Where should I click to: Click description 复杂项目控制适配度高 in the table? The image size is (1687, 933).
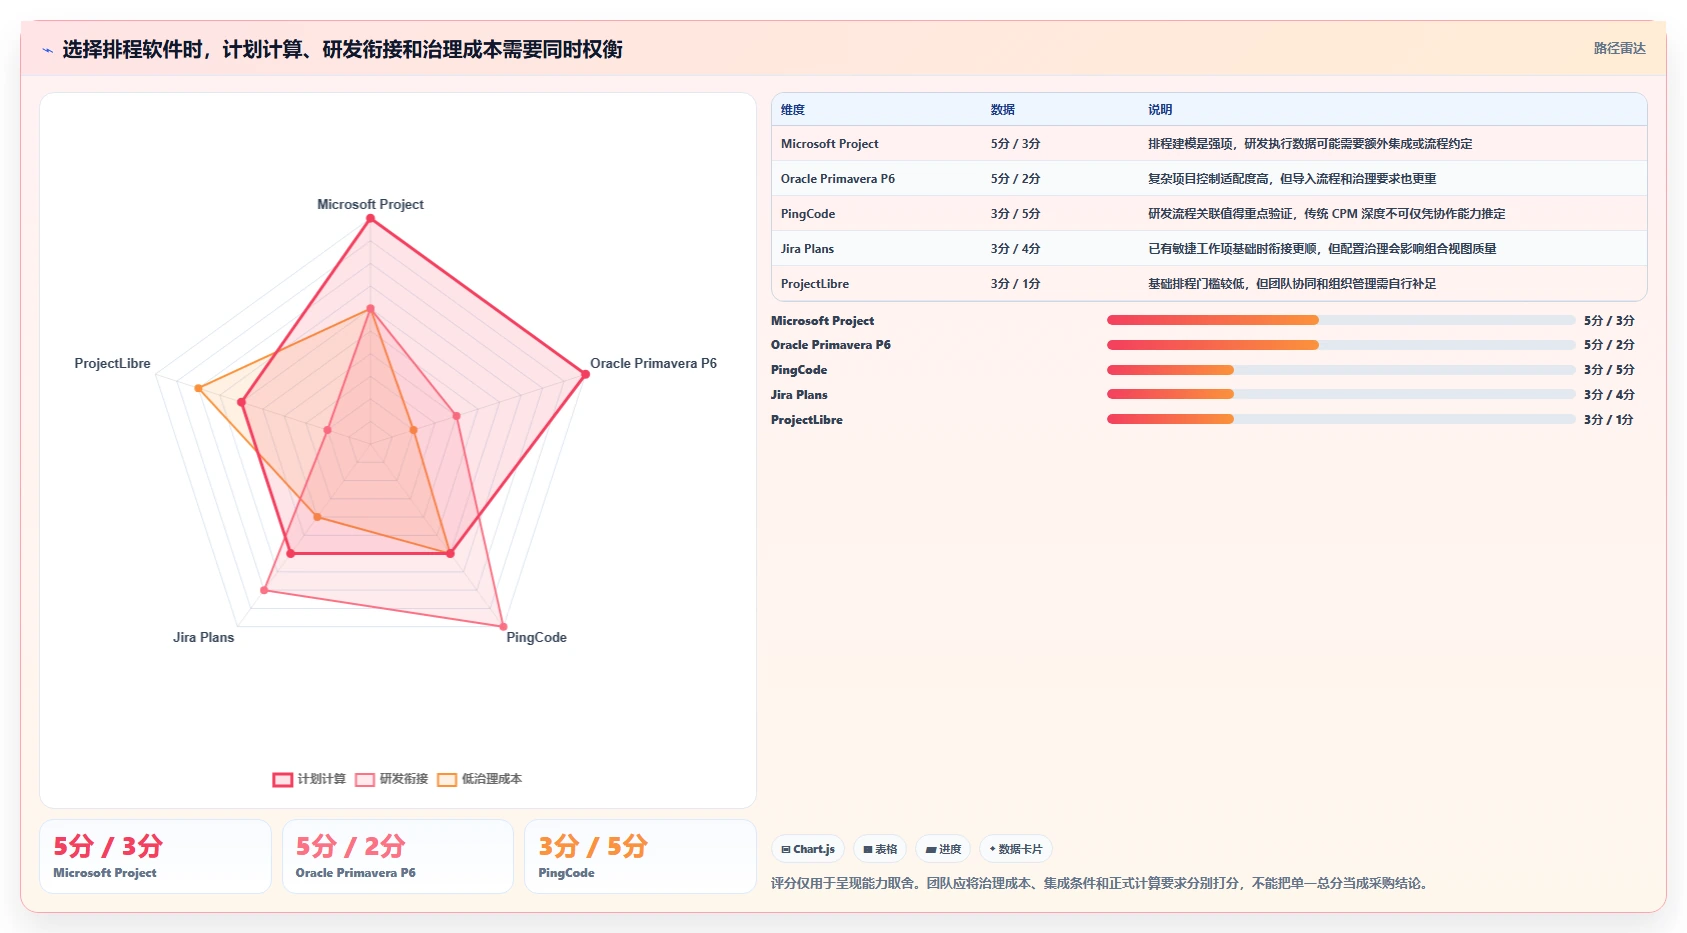pos(1292,179)
